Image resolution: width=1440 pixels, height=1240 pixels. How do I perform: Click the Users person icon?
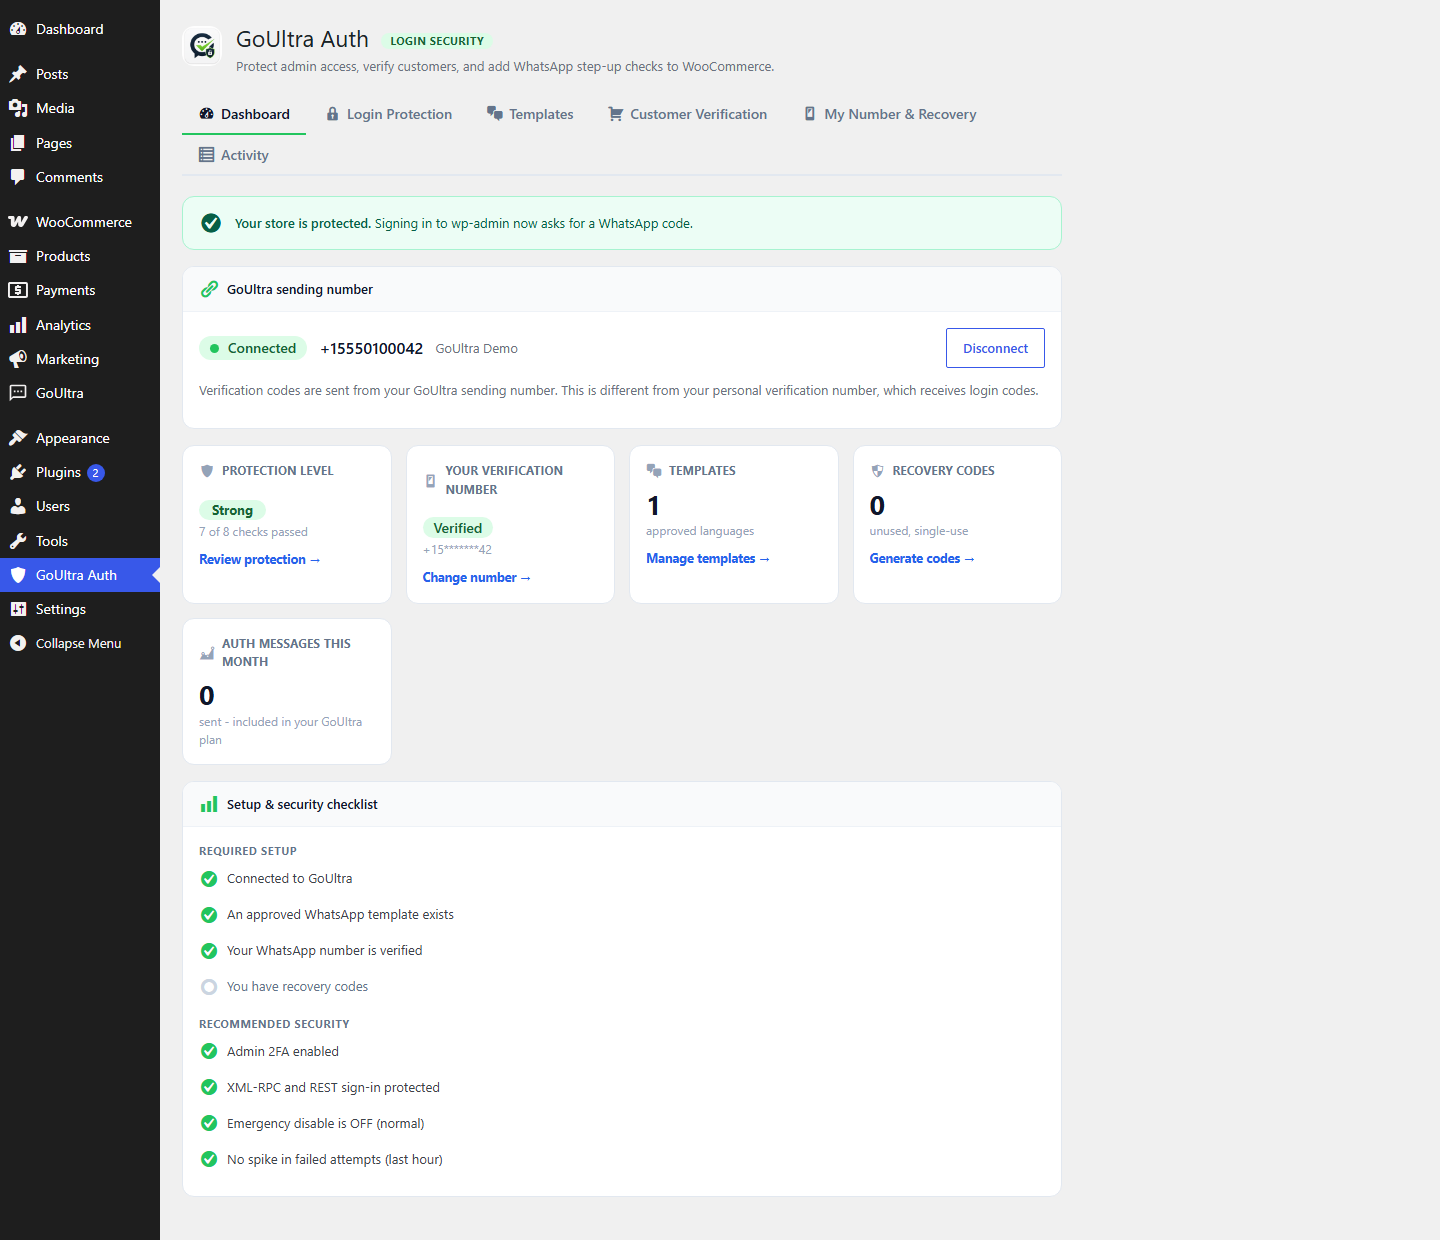pos(18,506)
